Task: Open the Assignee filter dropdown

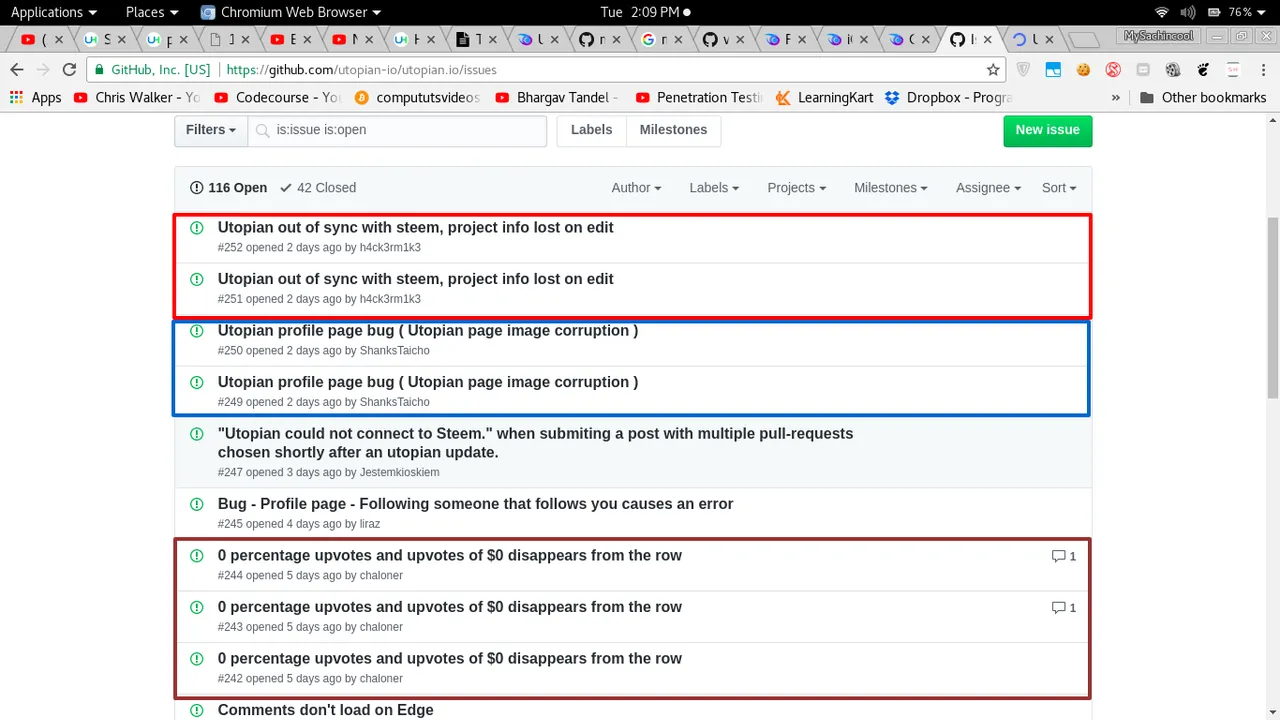Action: coord(988,188)
